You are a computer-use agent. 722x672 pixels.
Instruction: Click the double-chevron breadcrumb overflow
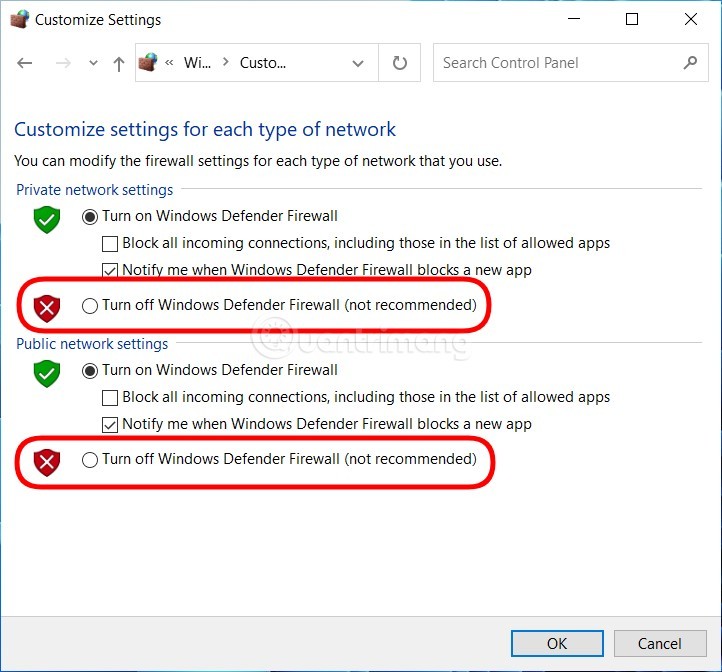tap(169, 62)
